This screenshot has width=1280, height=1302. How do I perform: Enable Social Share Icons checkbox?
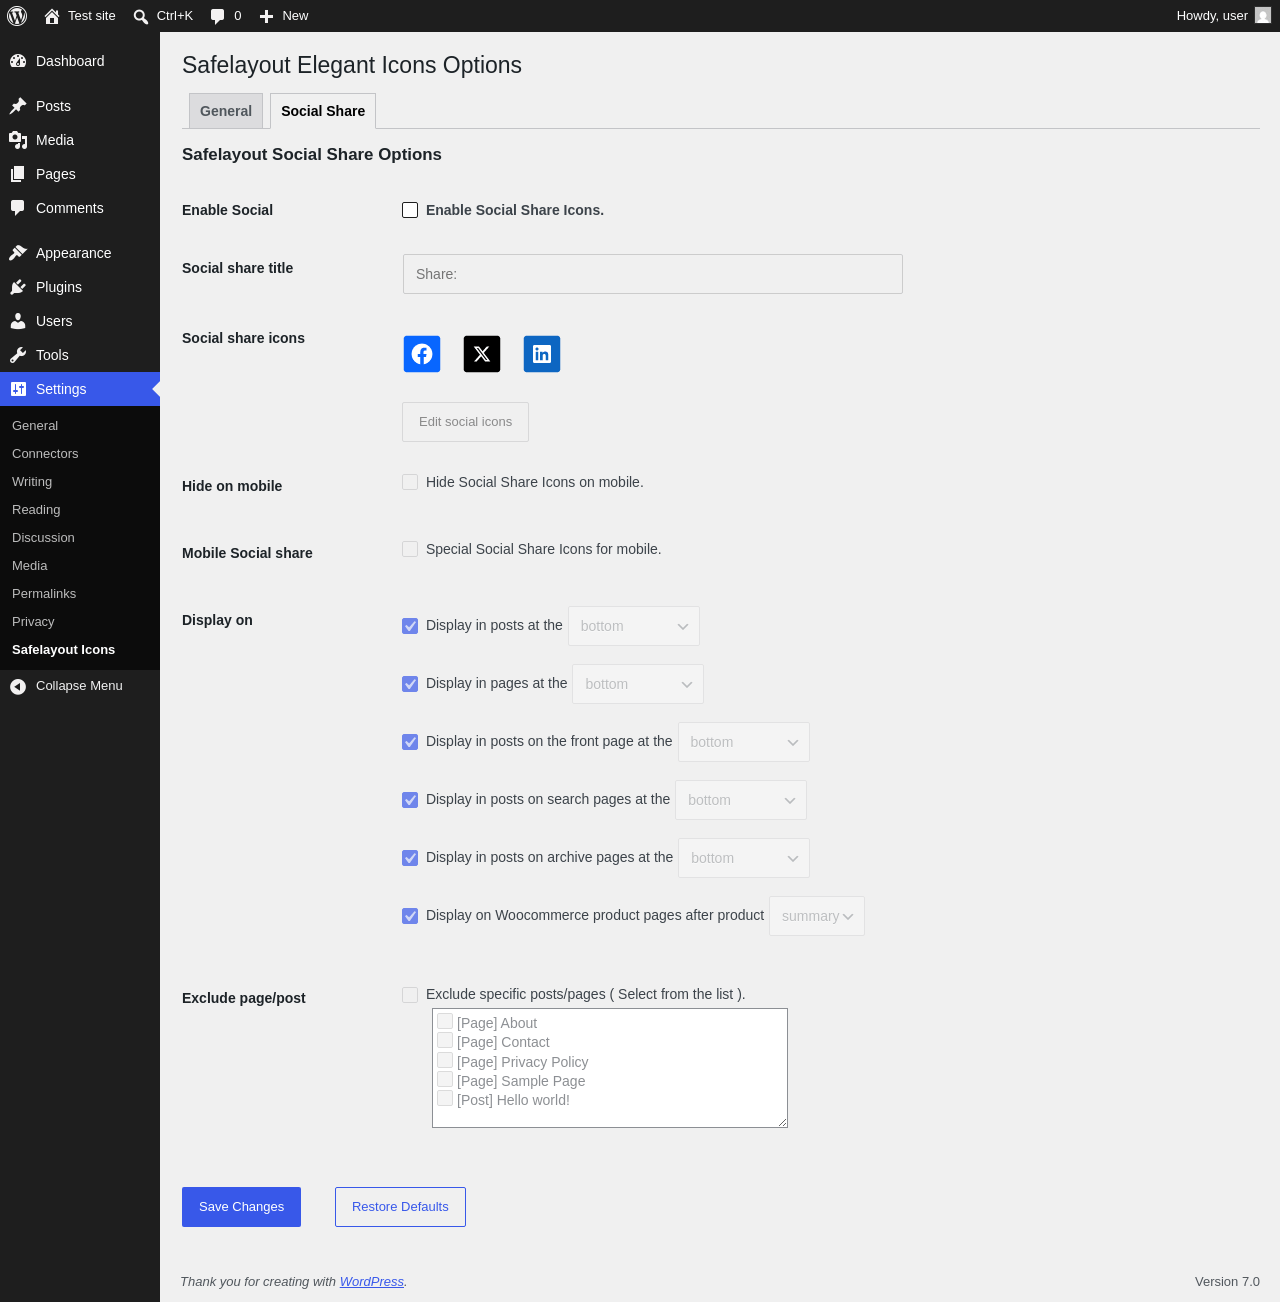tap(410, 210)
